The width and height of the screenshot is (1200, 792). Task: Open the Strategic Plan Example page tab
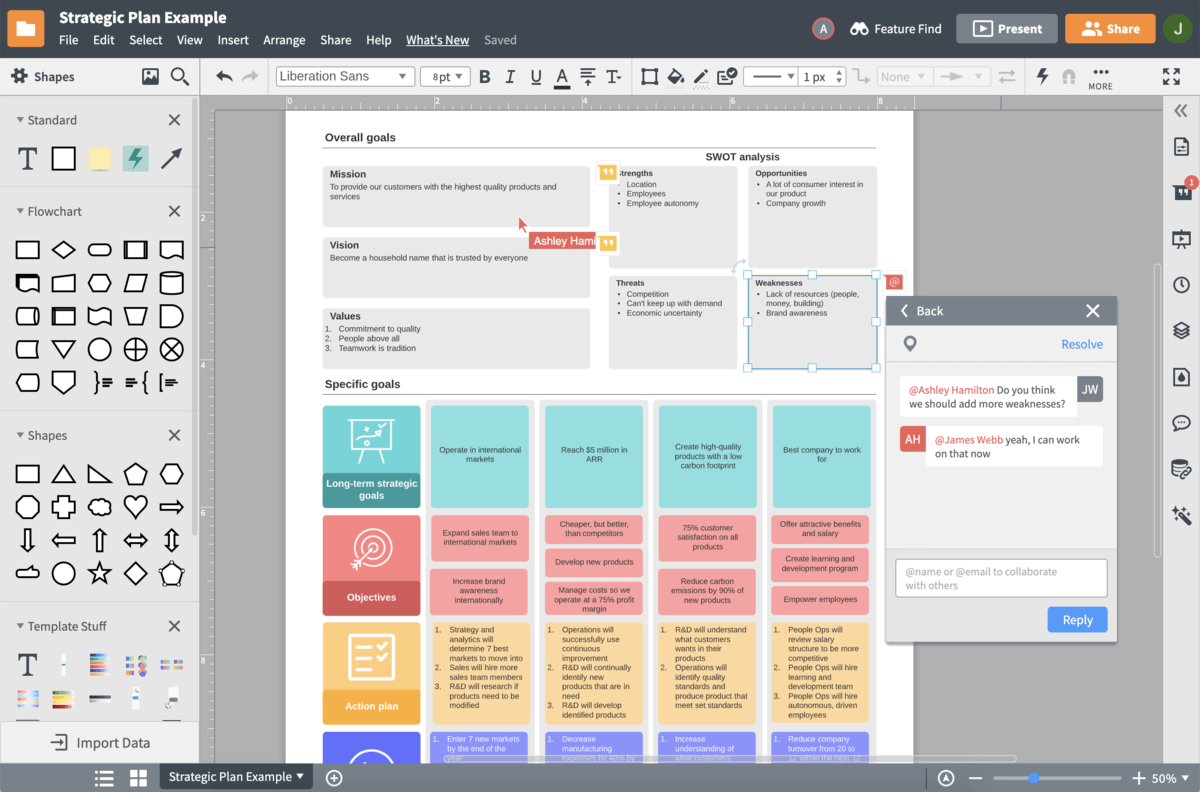coord(236,777)
